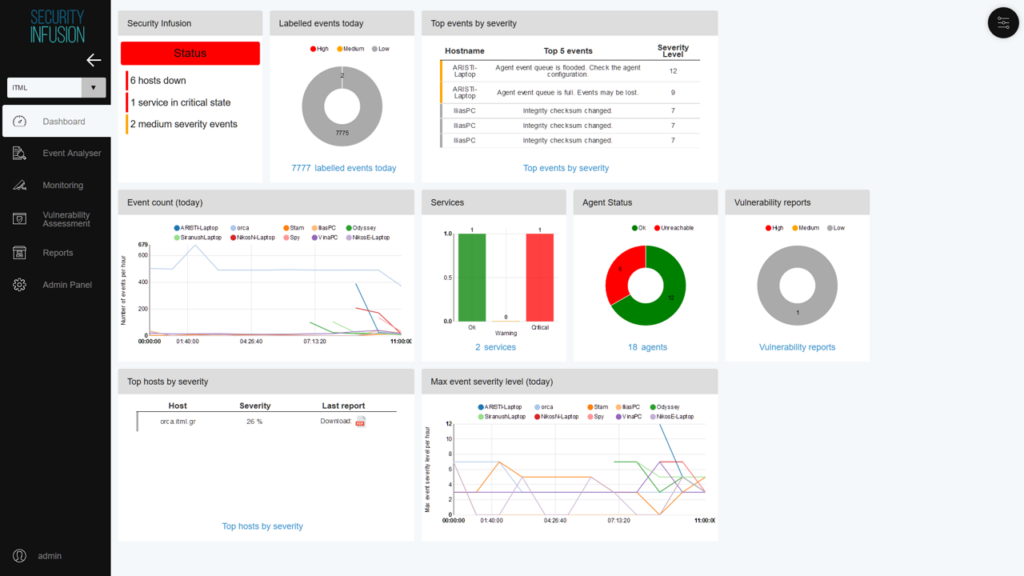Screen dimensions: 1024x576
Task: Click the Admin Panel gear icon
Action: [x=19, y=285]
